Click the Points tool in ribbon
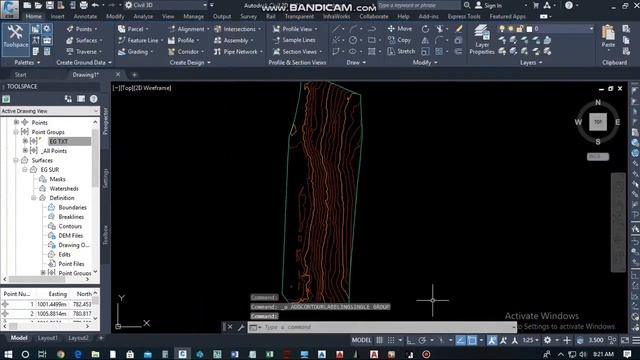 click(x=81, y=29)
